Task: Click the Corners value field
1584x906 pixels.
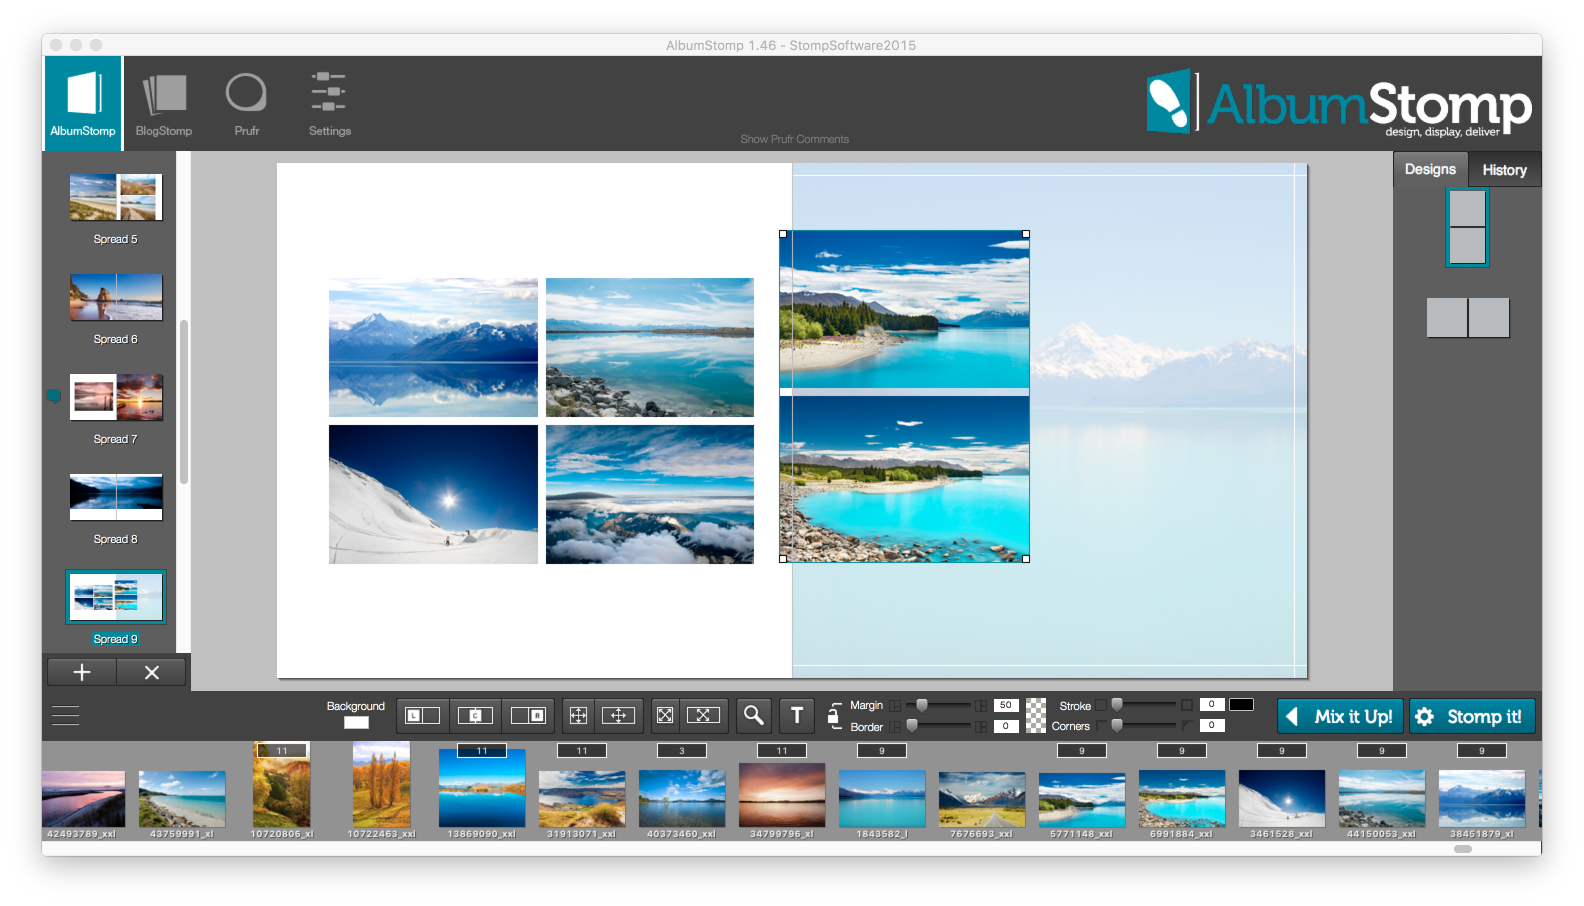Action: [x=1212, y=726]
